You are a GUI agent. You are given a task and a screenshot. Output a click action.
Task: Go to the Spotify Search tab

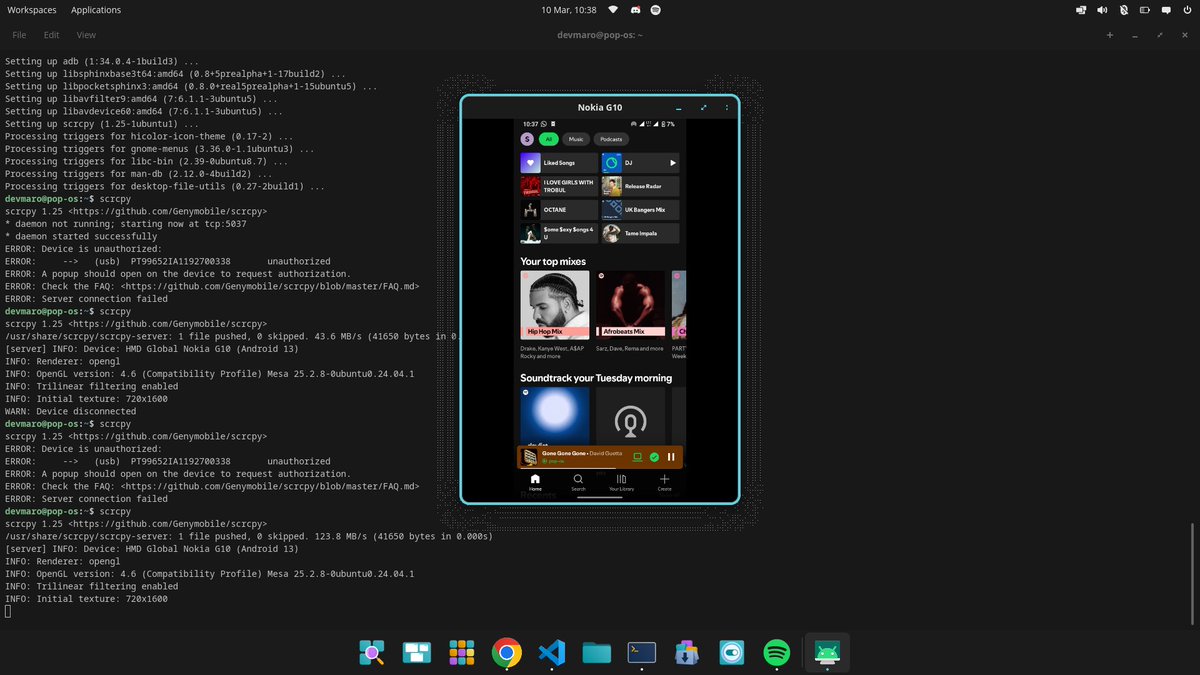click(x=578, y=483)
